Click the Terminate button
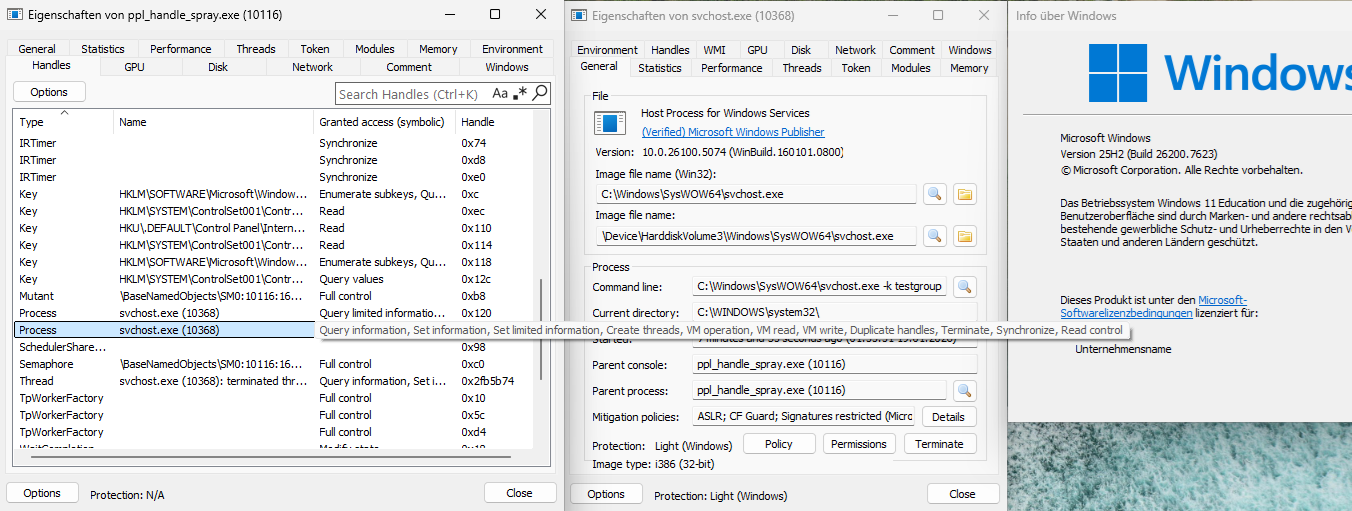1352x511 pixels. coord(940,444)
